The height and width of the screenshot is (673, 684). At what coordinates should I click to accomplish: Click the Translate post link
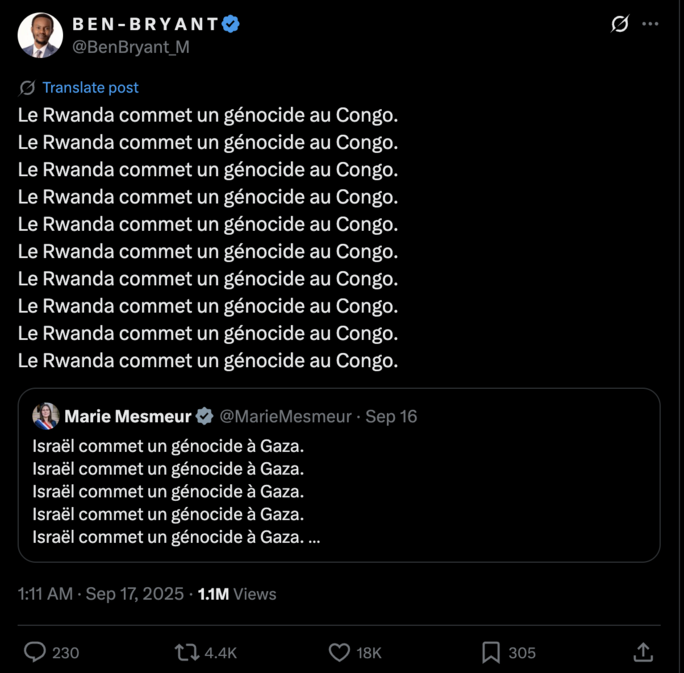tap(90, 88)
